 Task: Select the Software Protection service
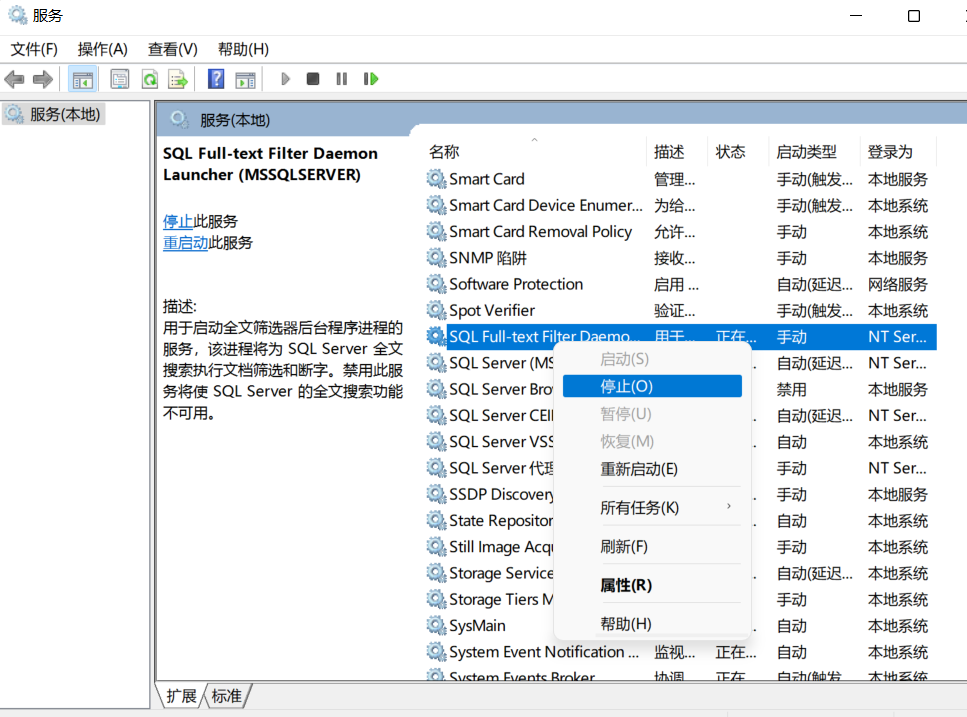(681, 284)
